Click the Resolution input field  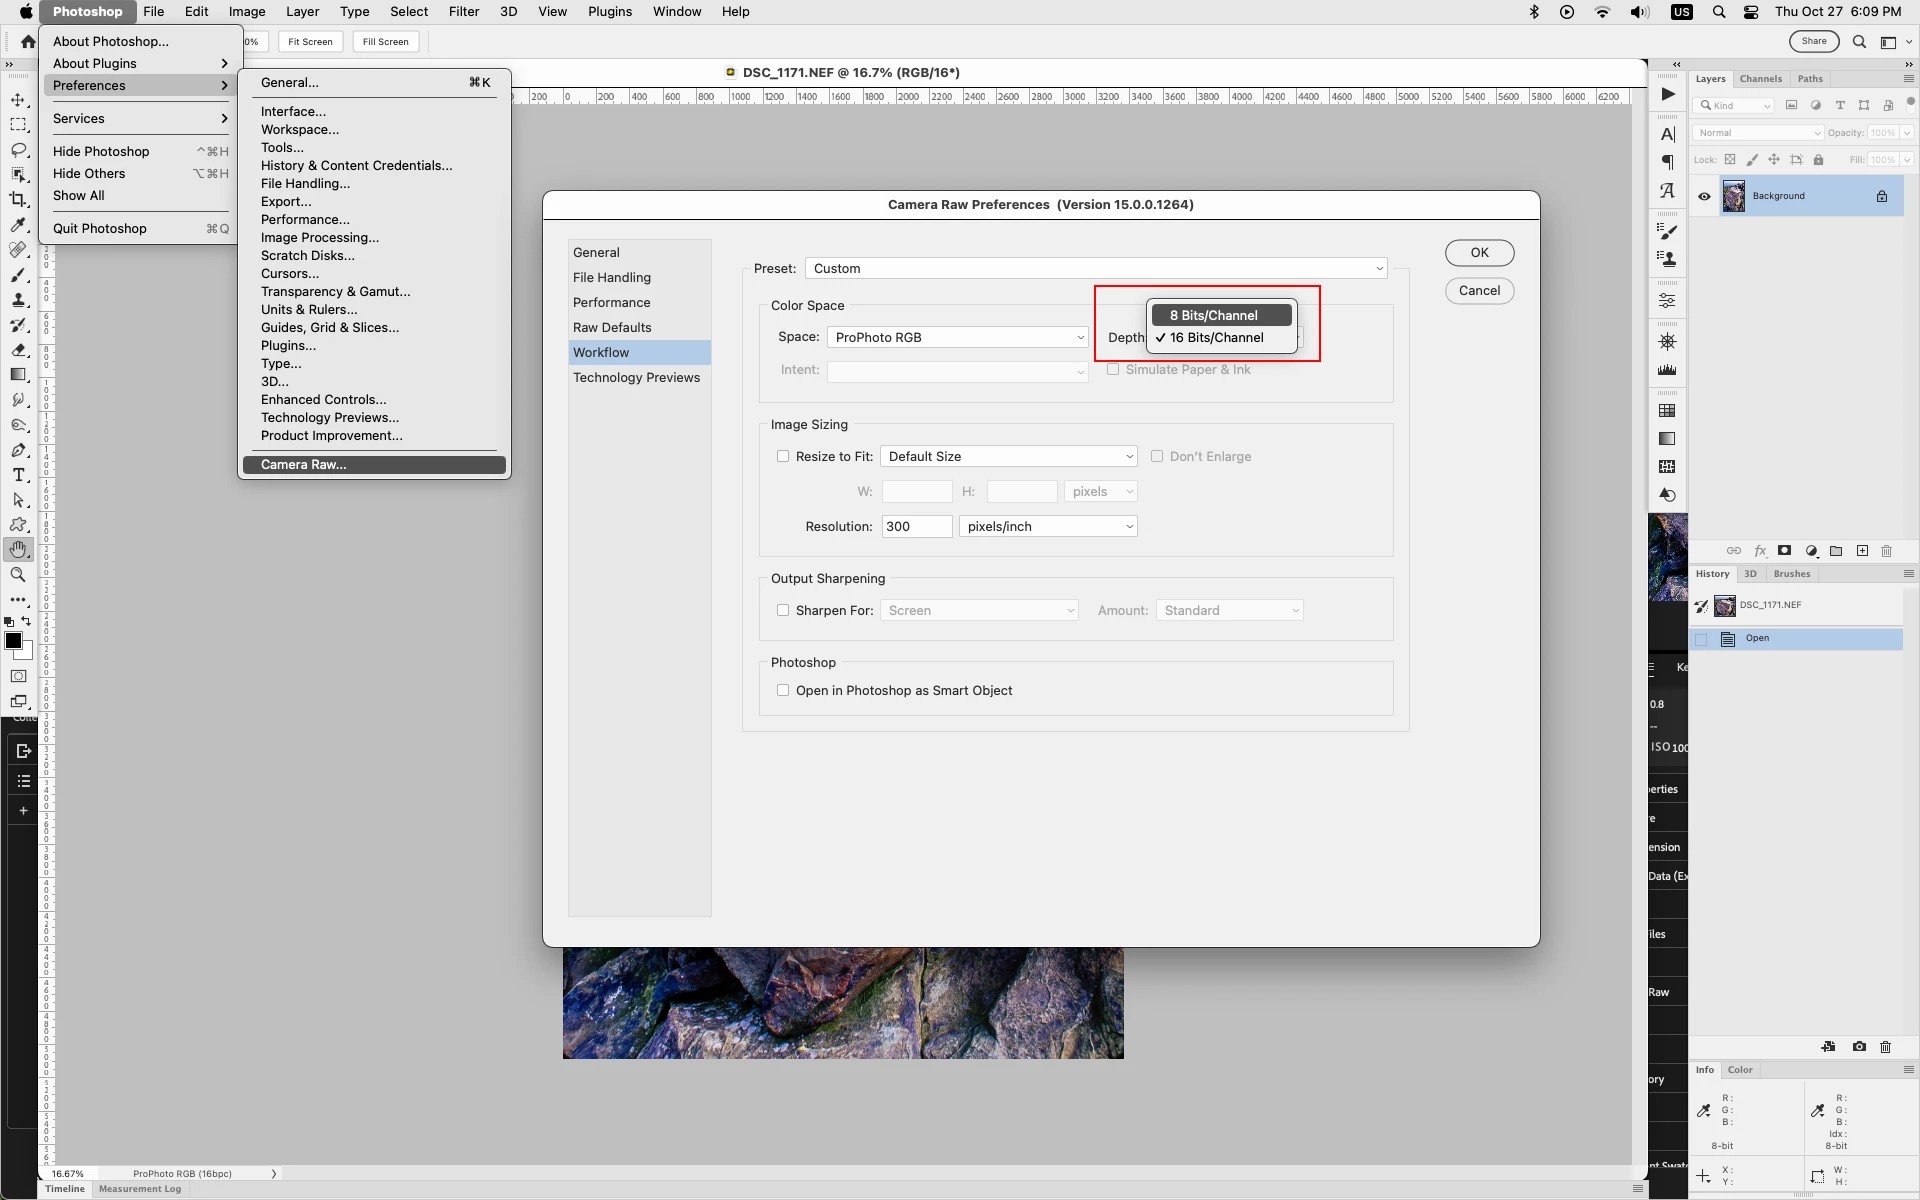pos(916,526)
